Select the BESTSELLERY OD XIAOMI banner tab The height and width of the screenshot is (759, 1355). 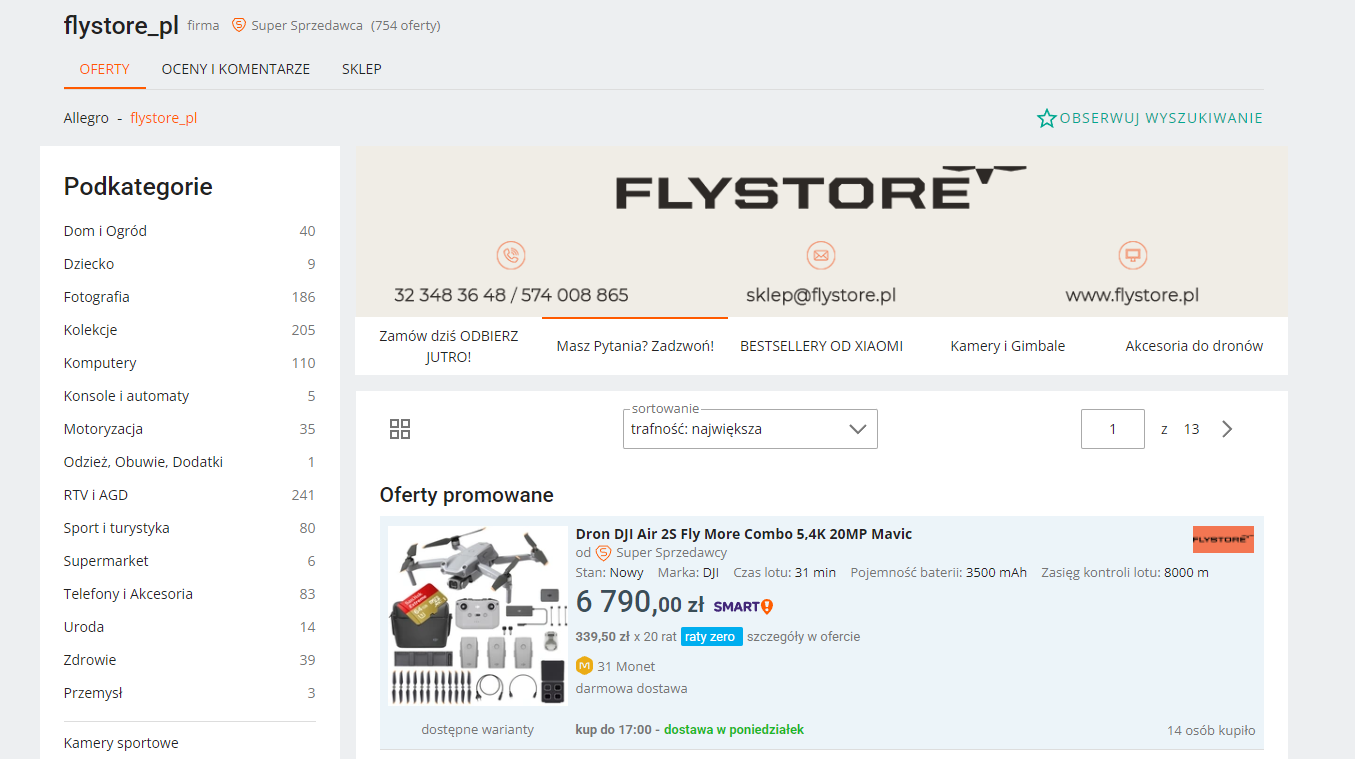(x=821, y=345)
